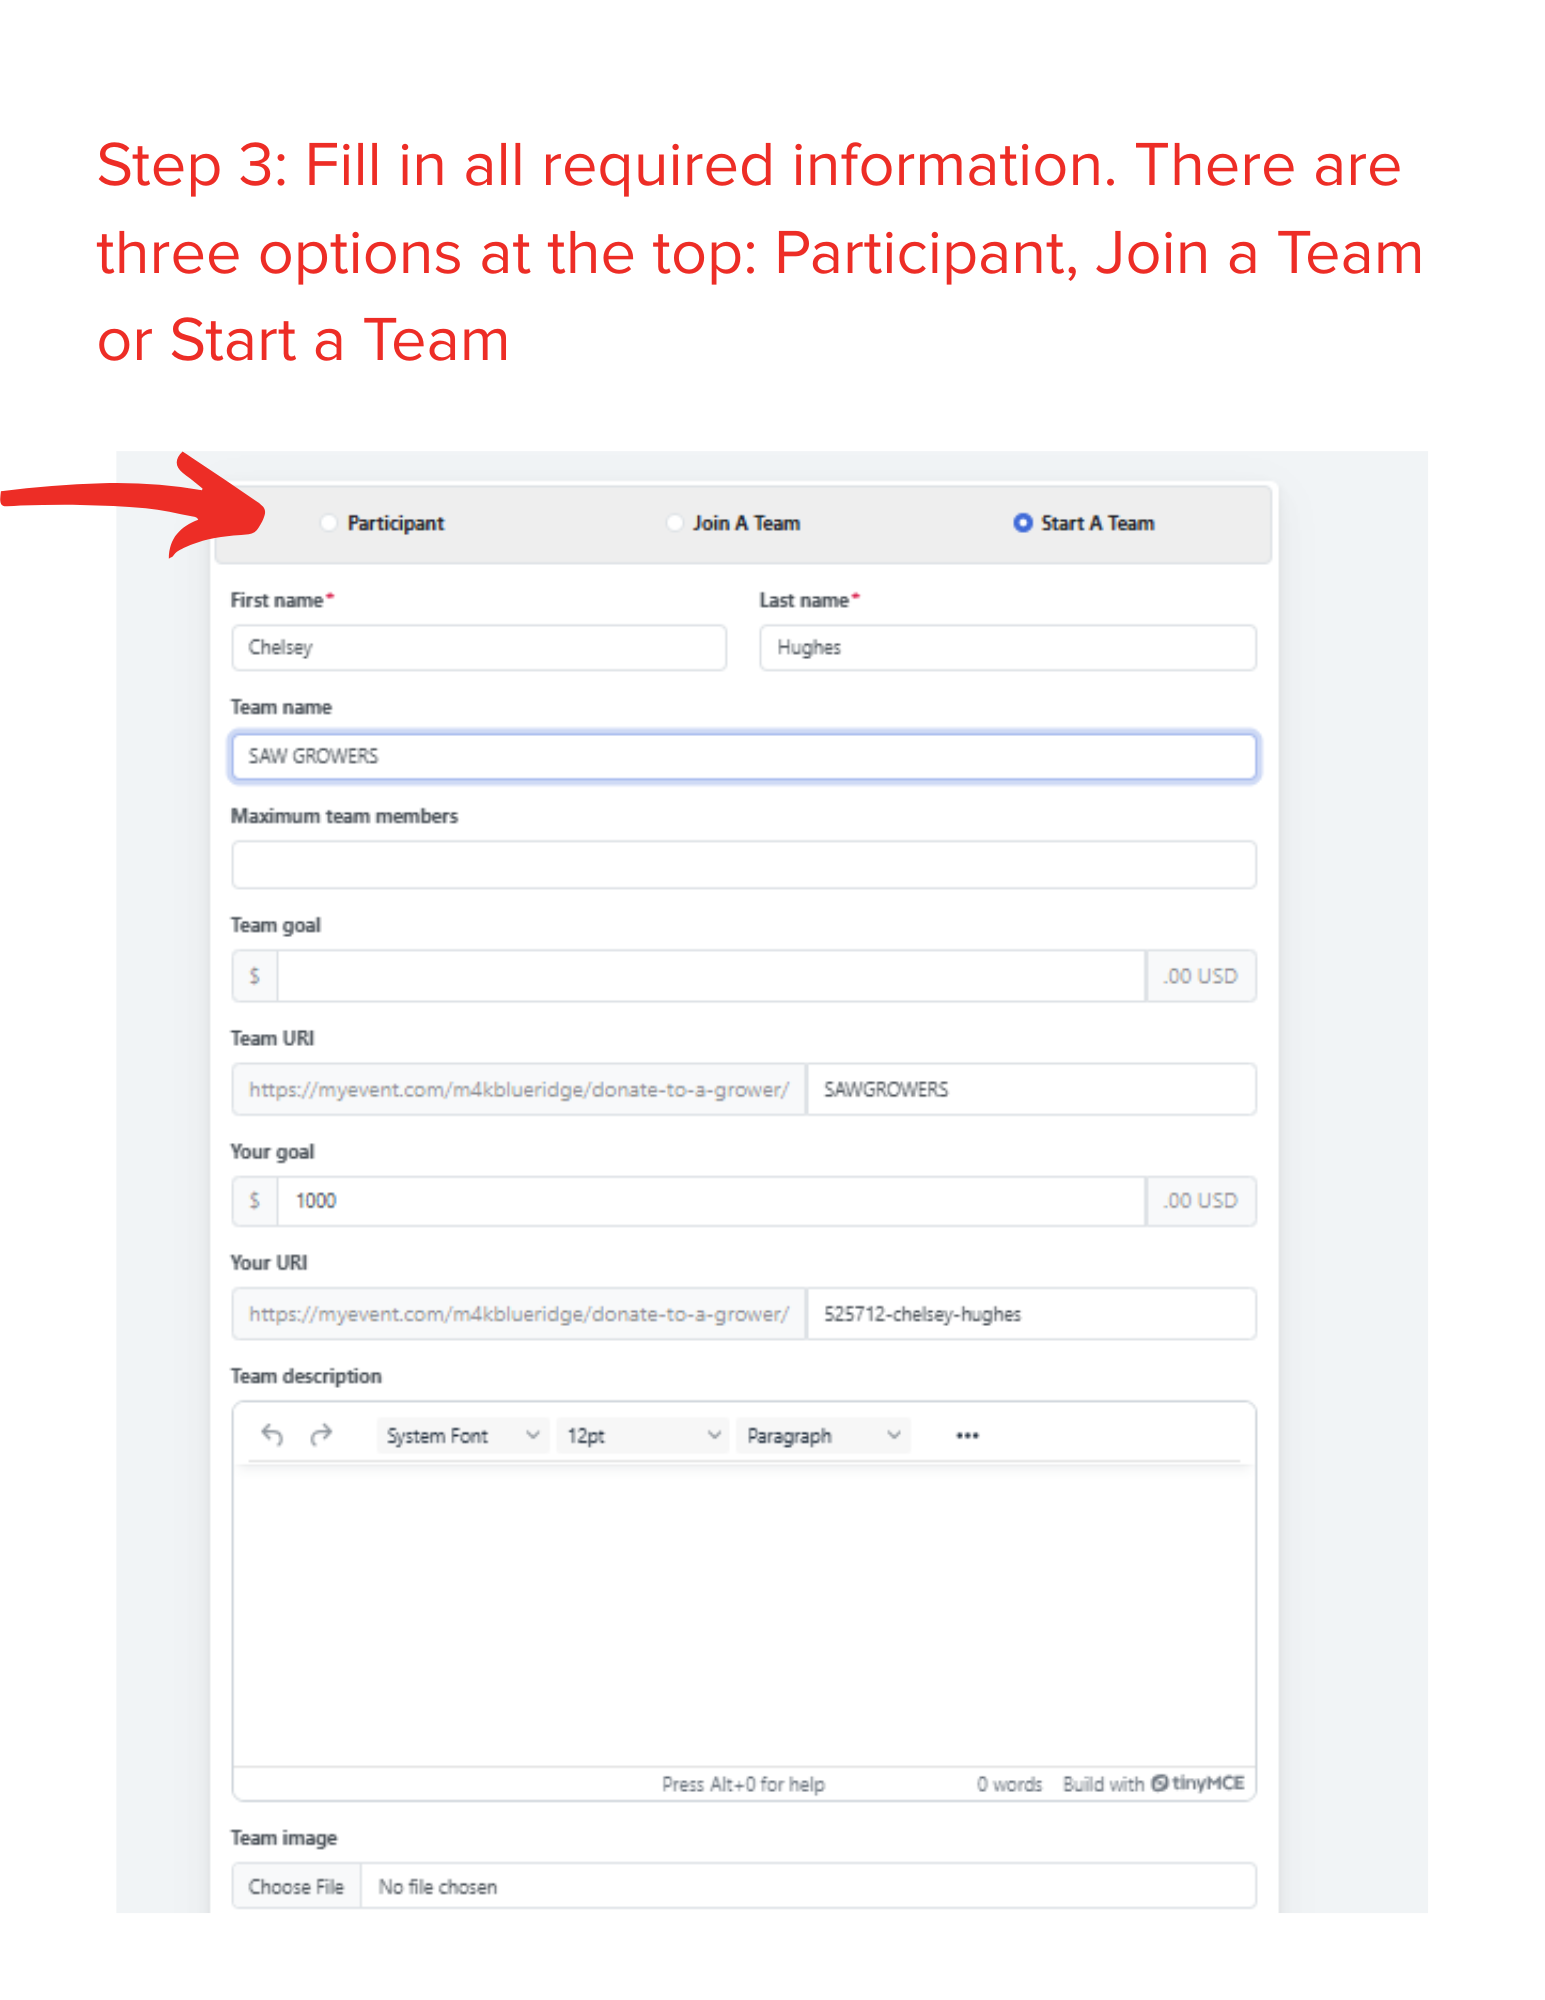Select the Participant radio option

(x=329, y=523)
